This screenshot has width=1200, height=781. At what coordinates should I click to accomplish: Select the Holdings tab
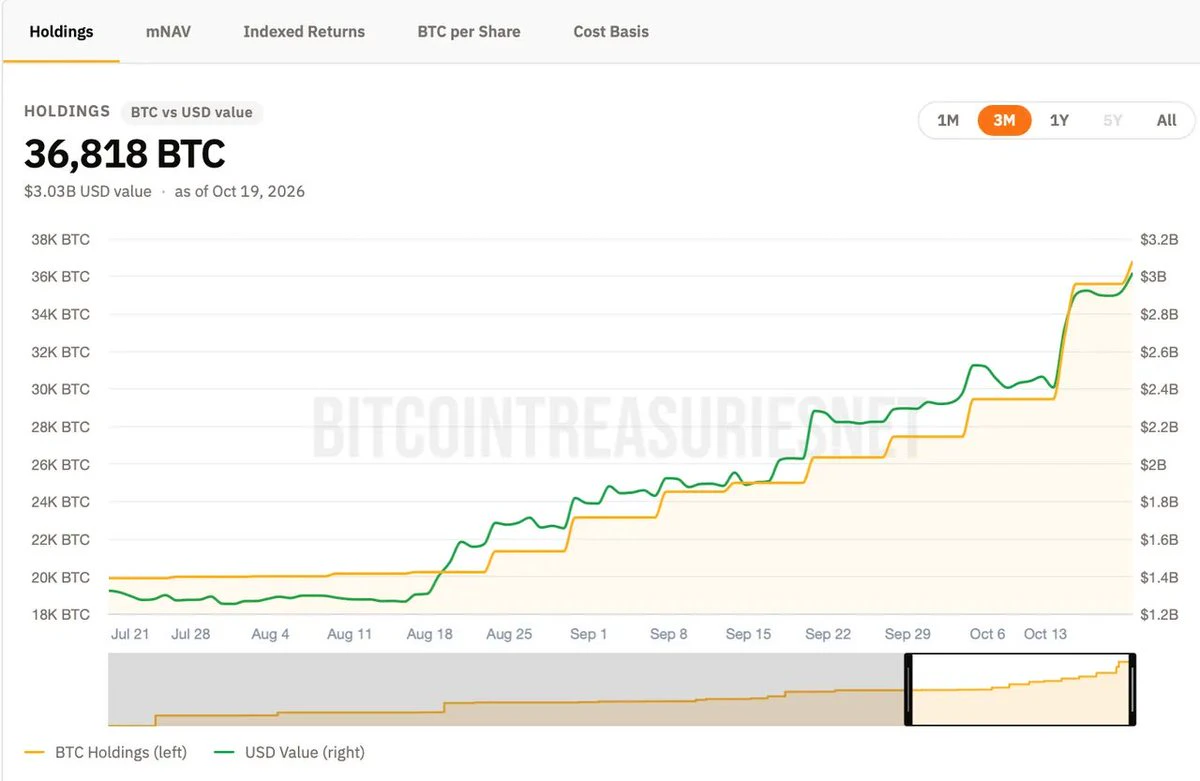(61, 32)
